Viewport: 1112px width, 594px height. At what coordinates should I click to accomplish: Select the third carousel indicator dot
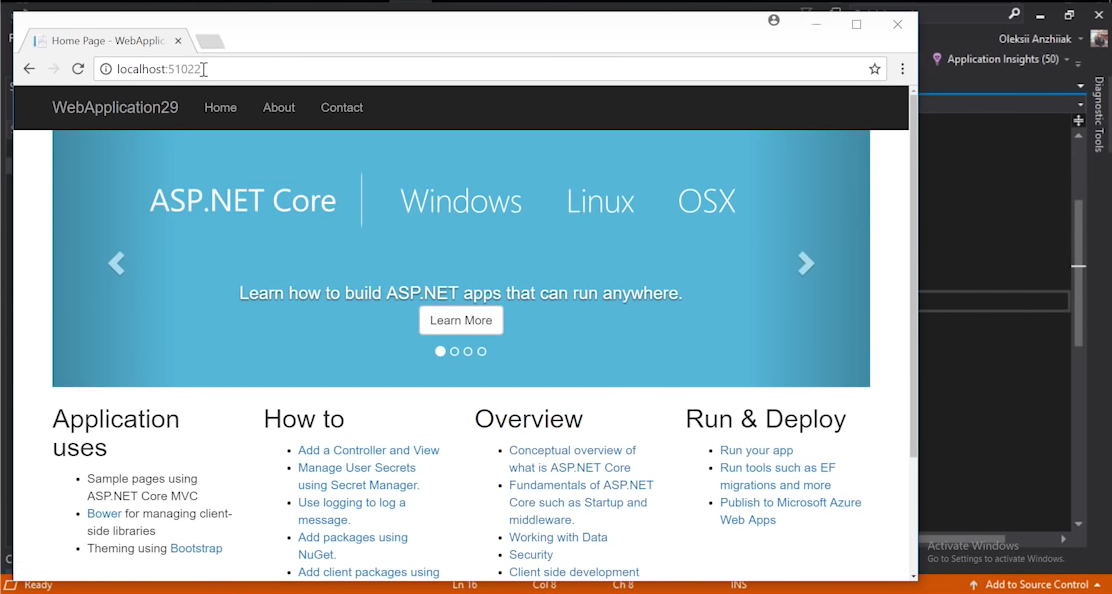tap(468, 352)
